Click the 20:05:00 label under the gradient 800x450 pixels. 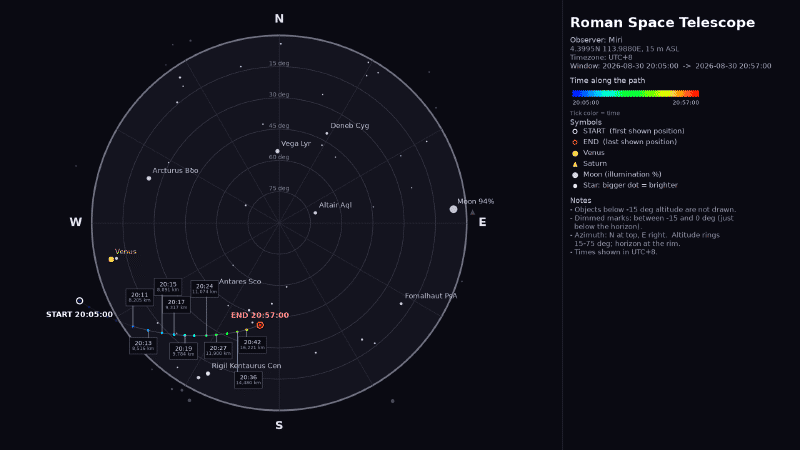[x=586, y=103]
